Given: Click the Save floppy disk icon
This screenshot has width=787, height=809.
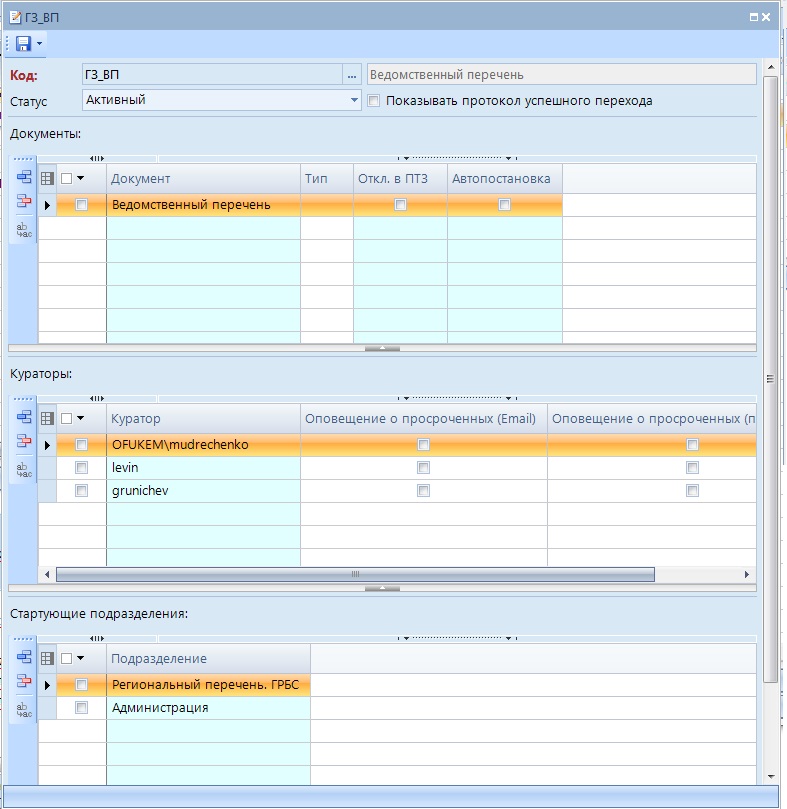Looking at the screenshot, I should 22,44.
